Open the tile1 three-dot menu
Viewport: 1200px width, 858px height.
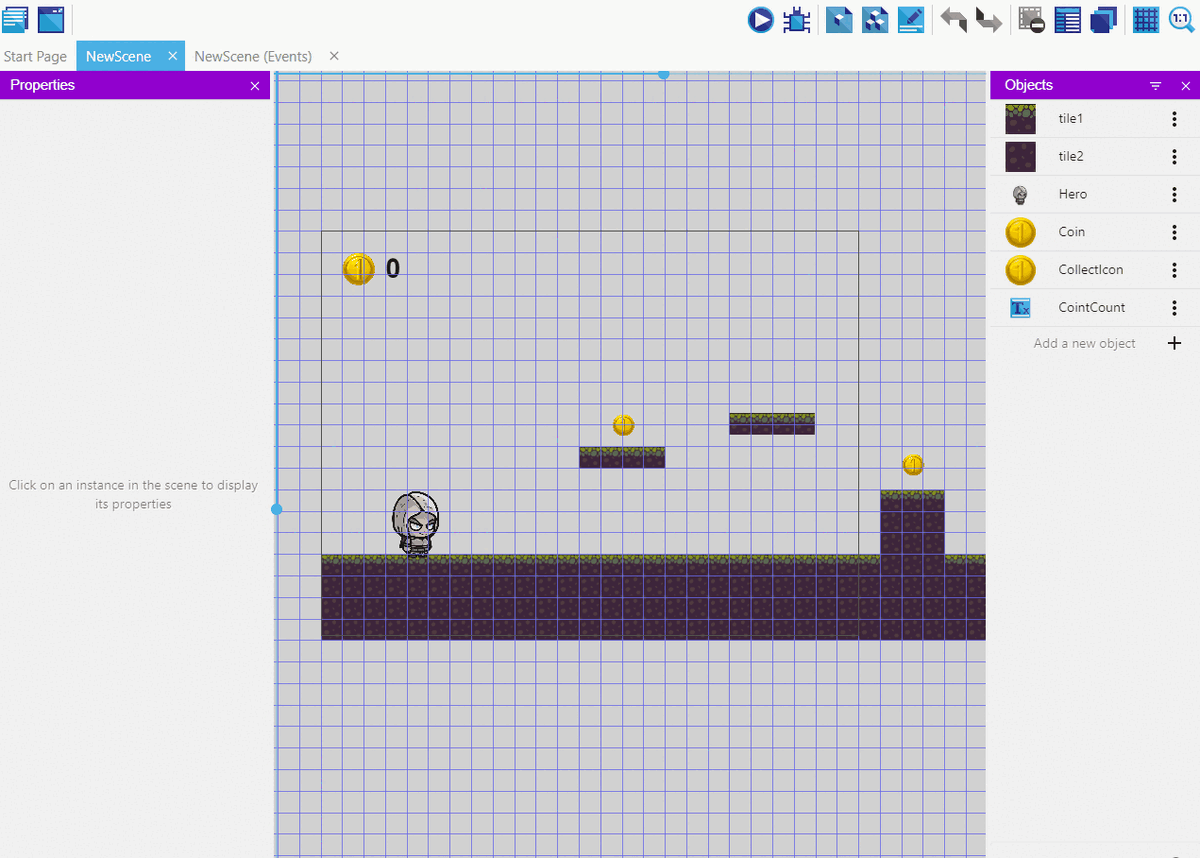tap(1175, 119)
